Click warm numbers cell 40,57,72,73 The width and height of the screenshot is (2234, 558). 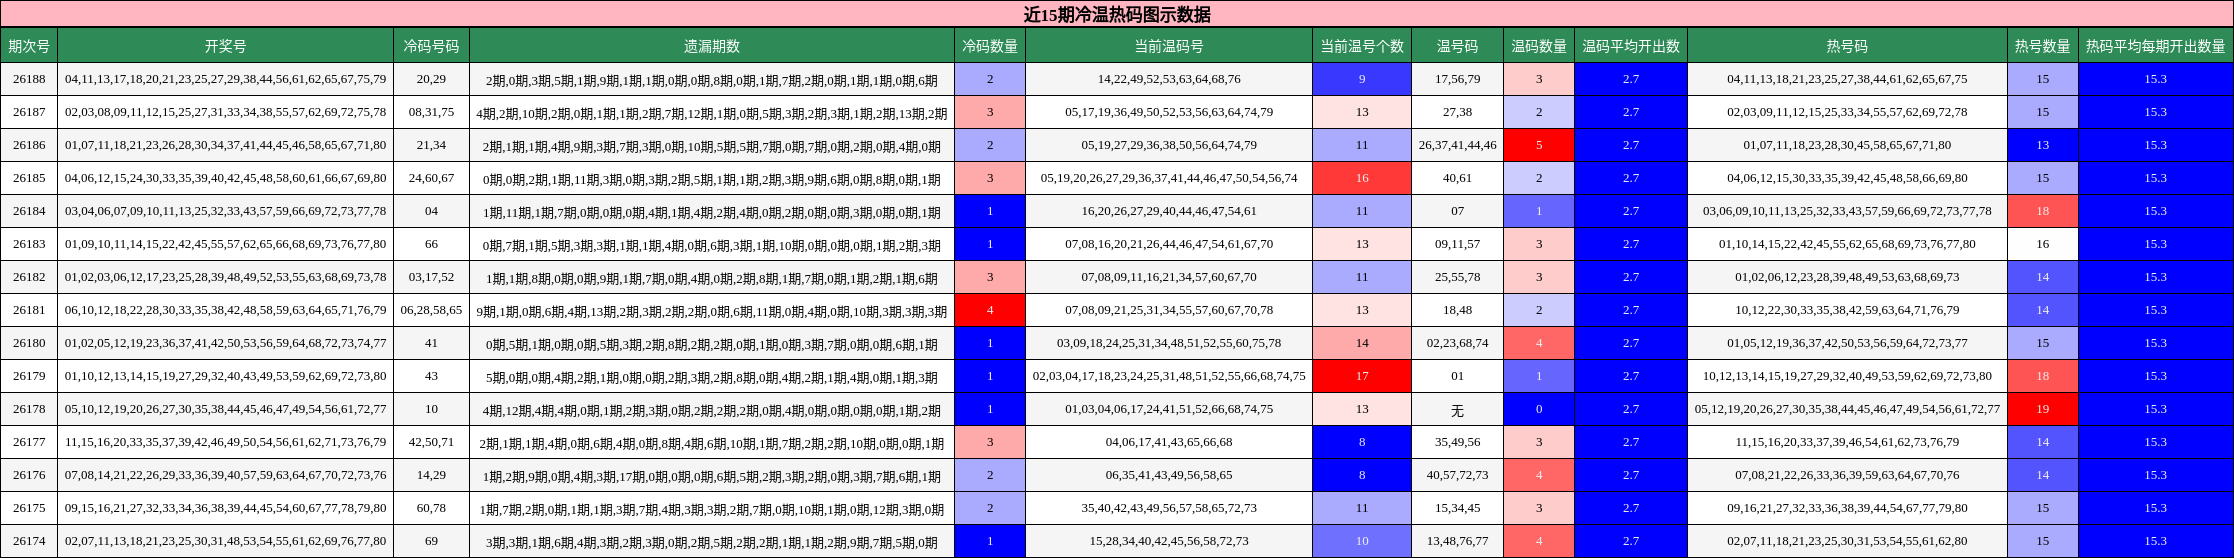tap(1457, 475)
